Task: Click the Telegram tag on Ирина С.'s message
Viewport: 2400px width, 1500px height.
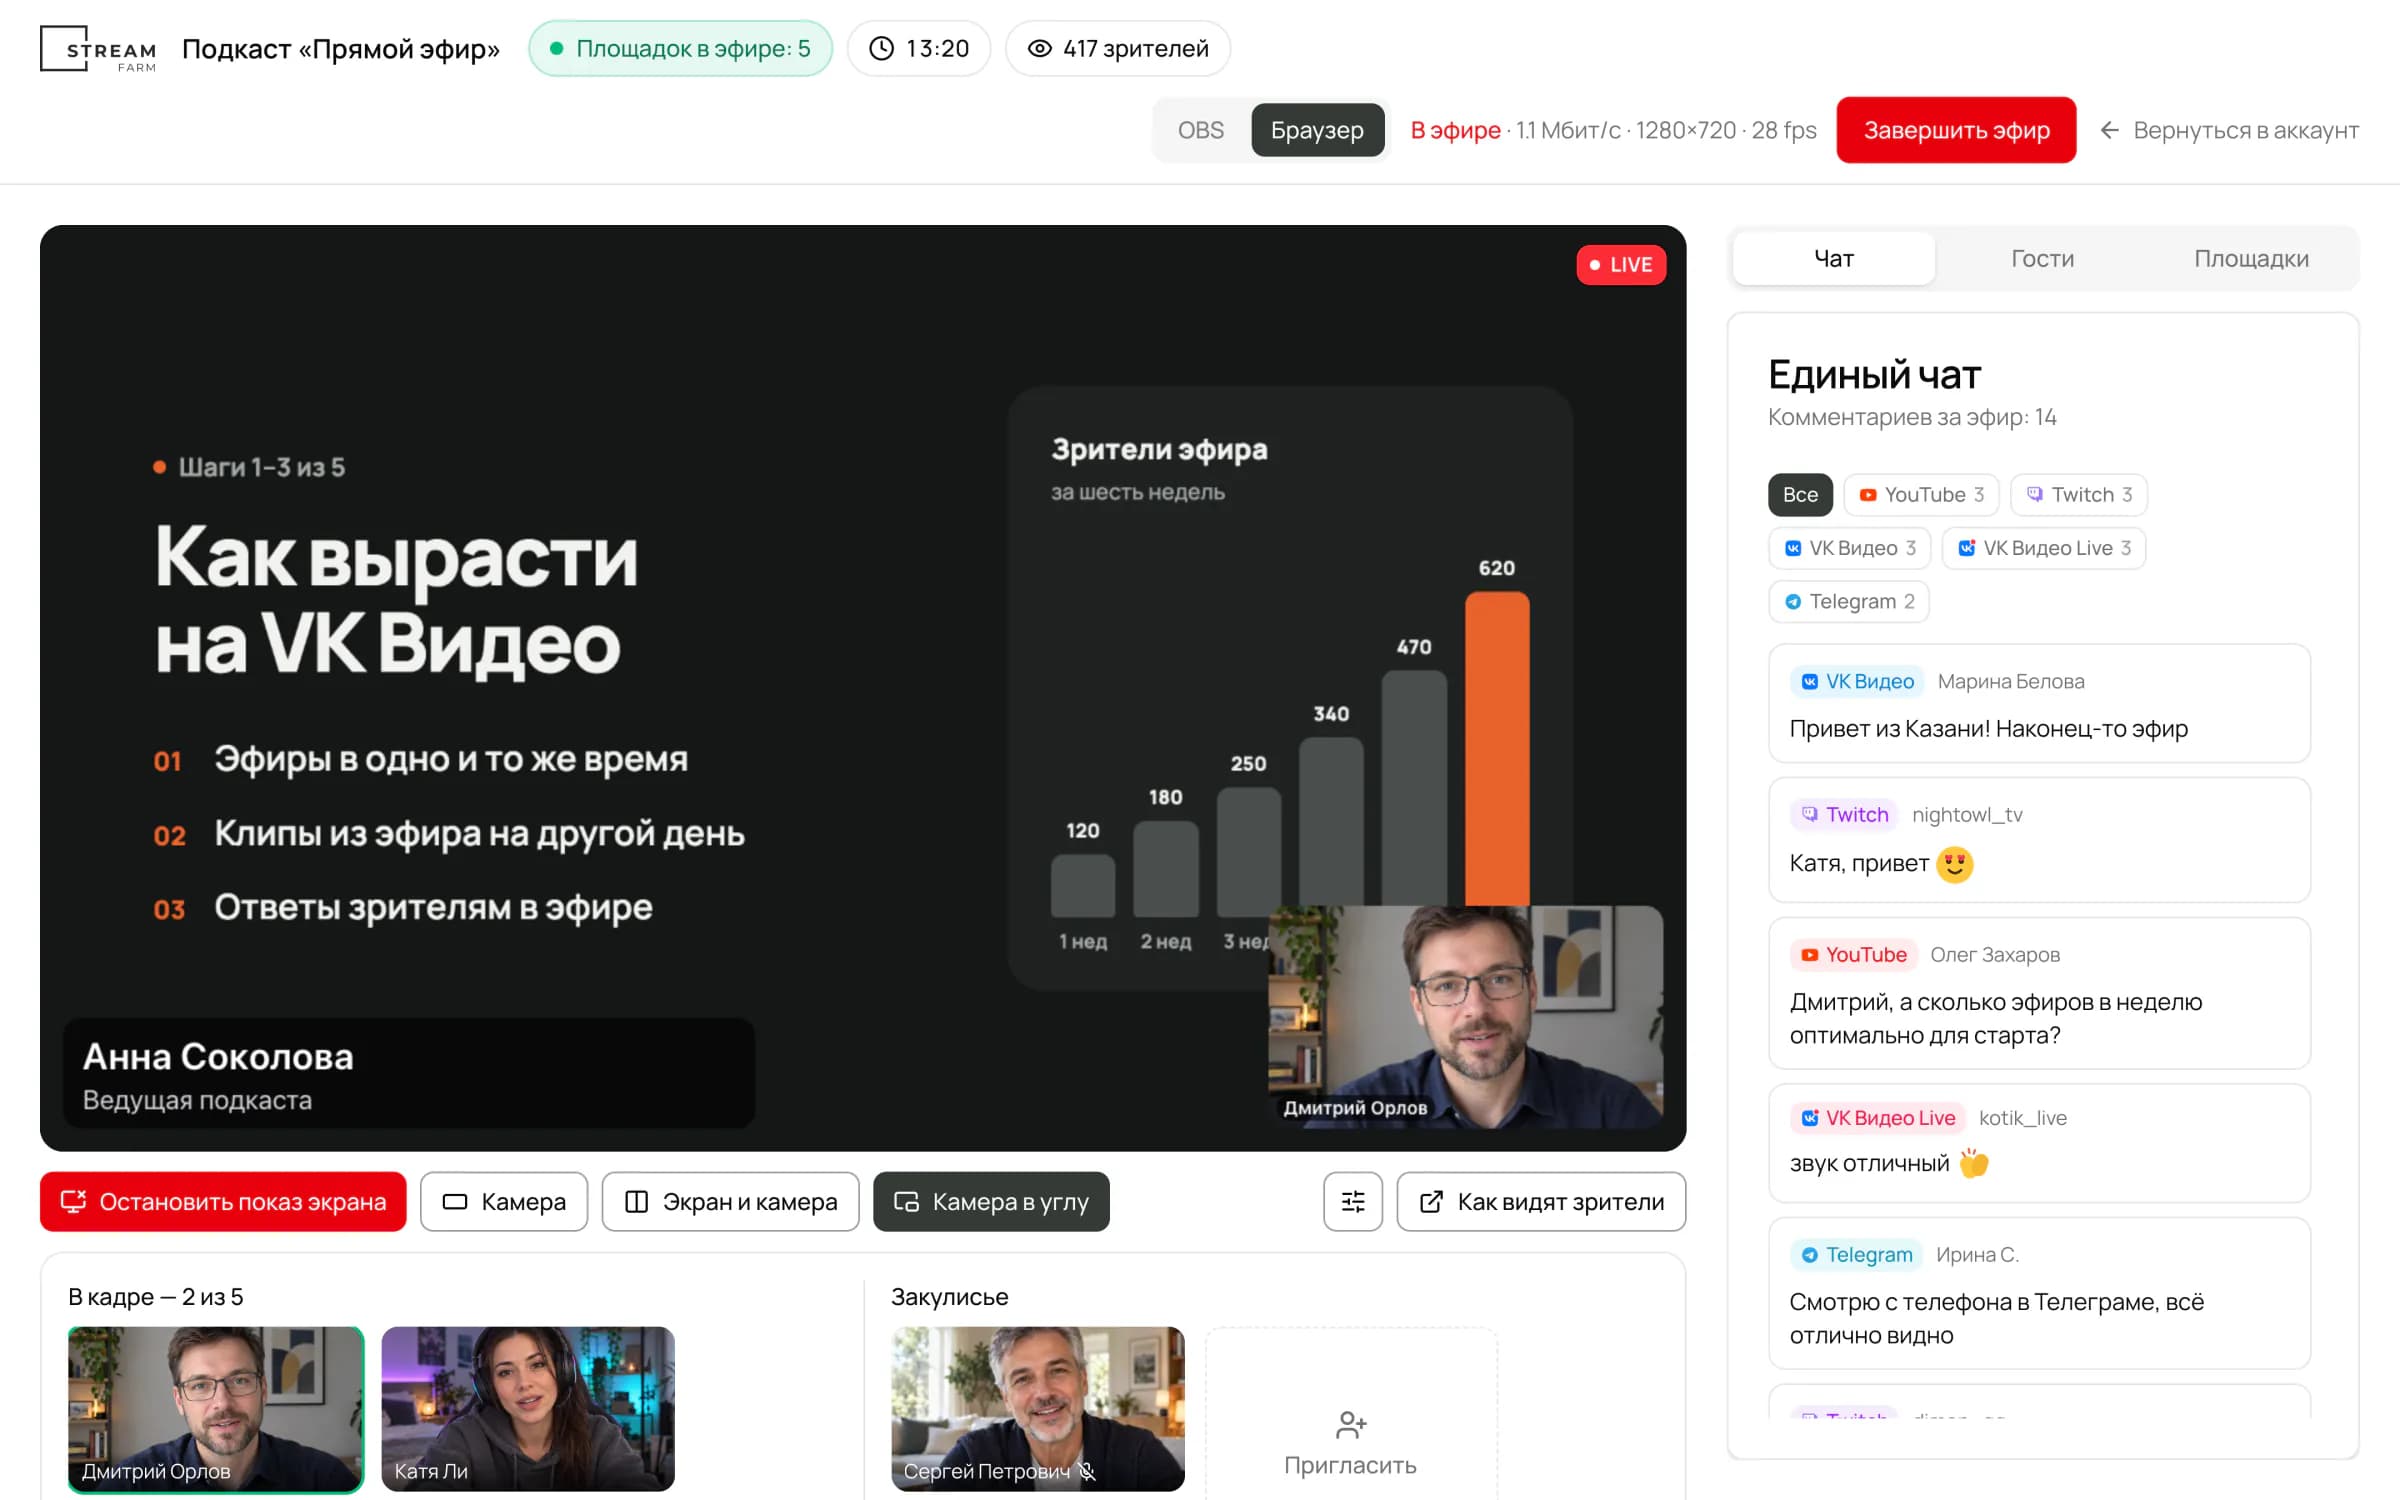Action: [1856, 1255]
